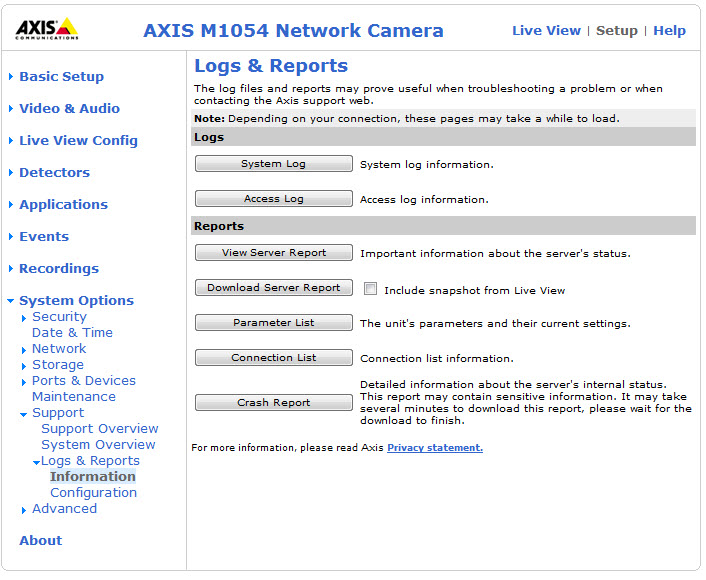The height and width of the screenshot is (580, 706).
Task: Open Basic Setup menu
Action: point(62,77)
